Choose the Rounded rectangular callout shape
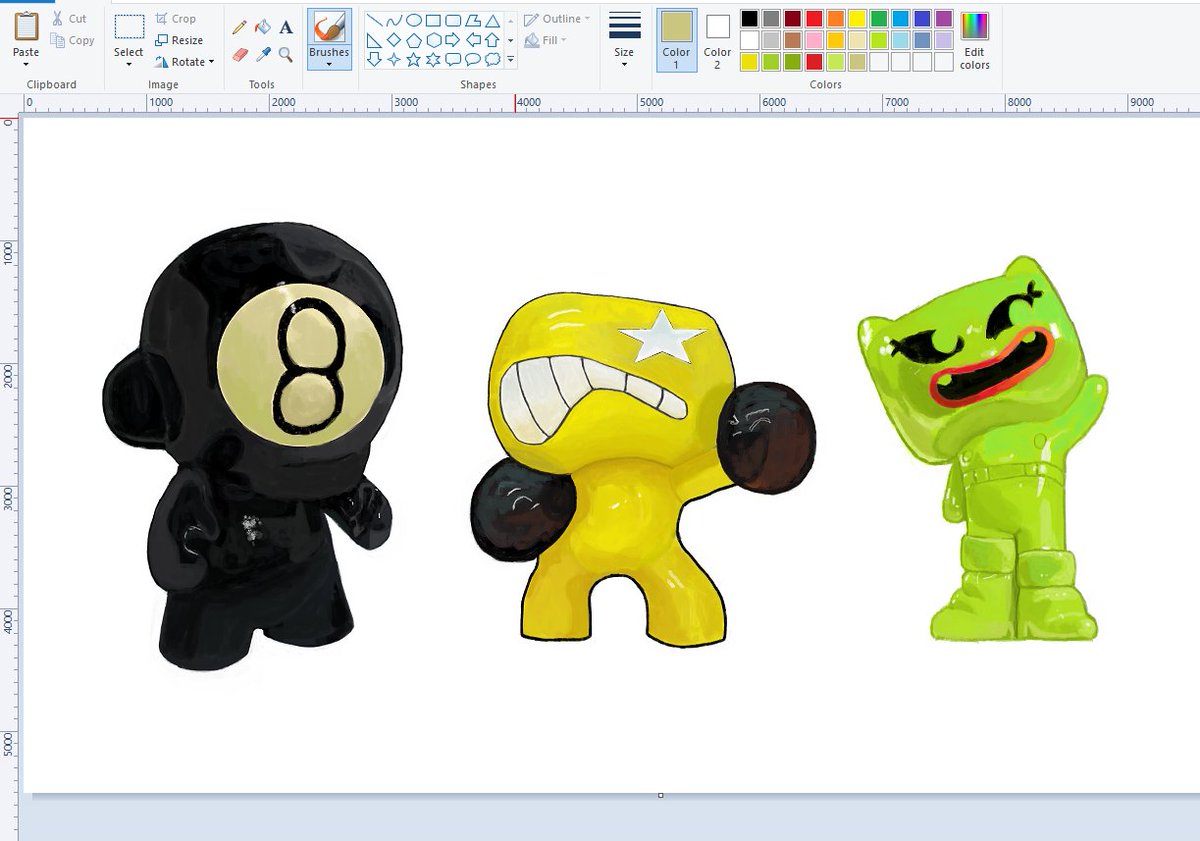The width and height of the screenshot is (1200, 841). point(453,59)
